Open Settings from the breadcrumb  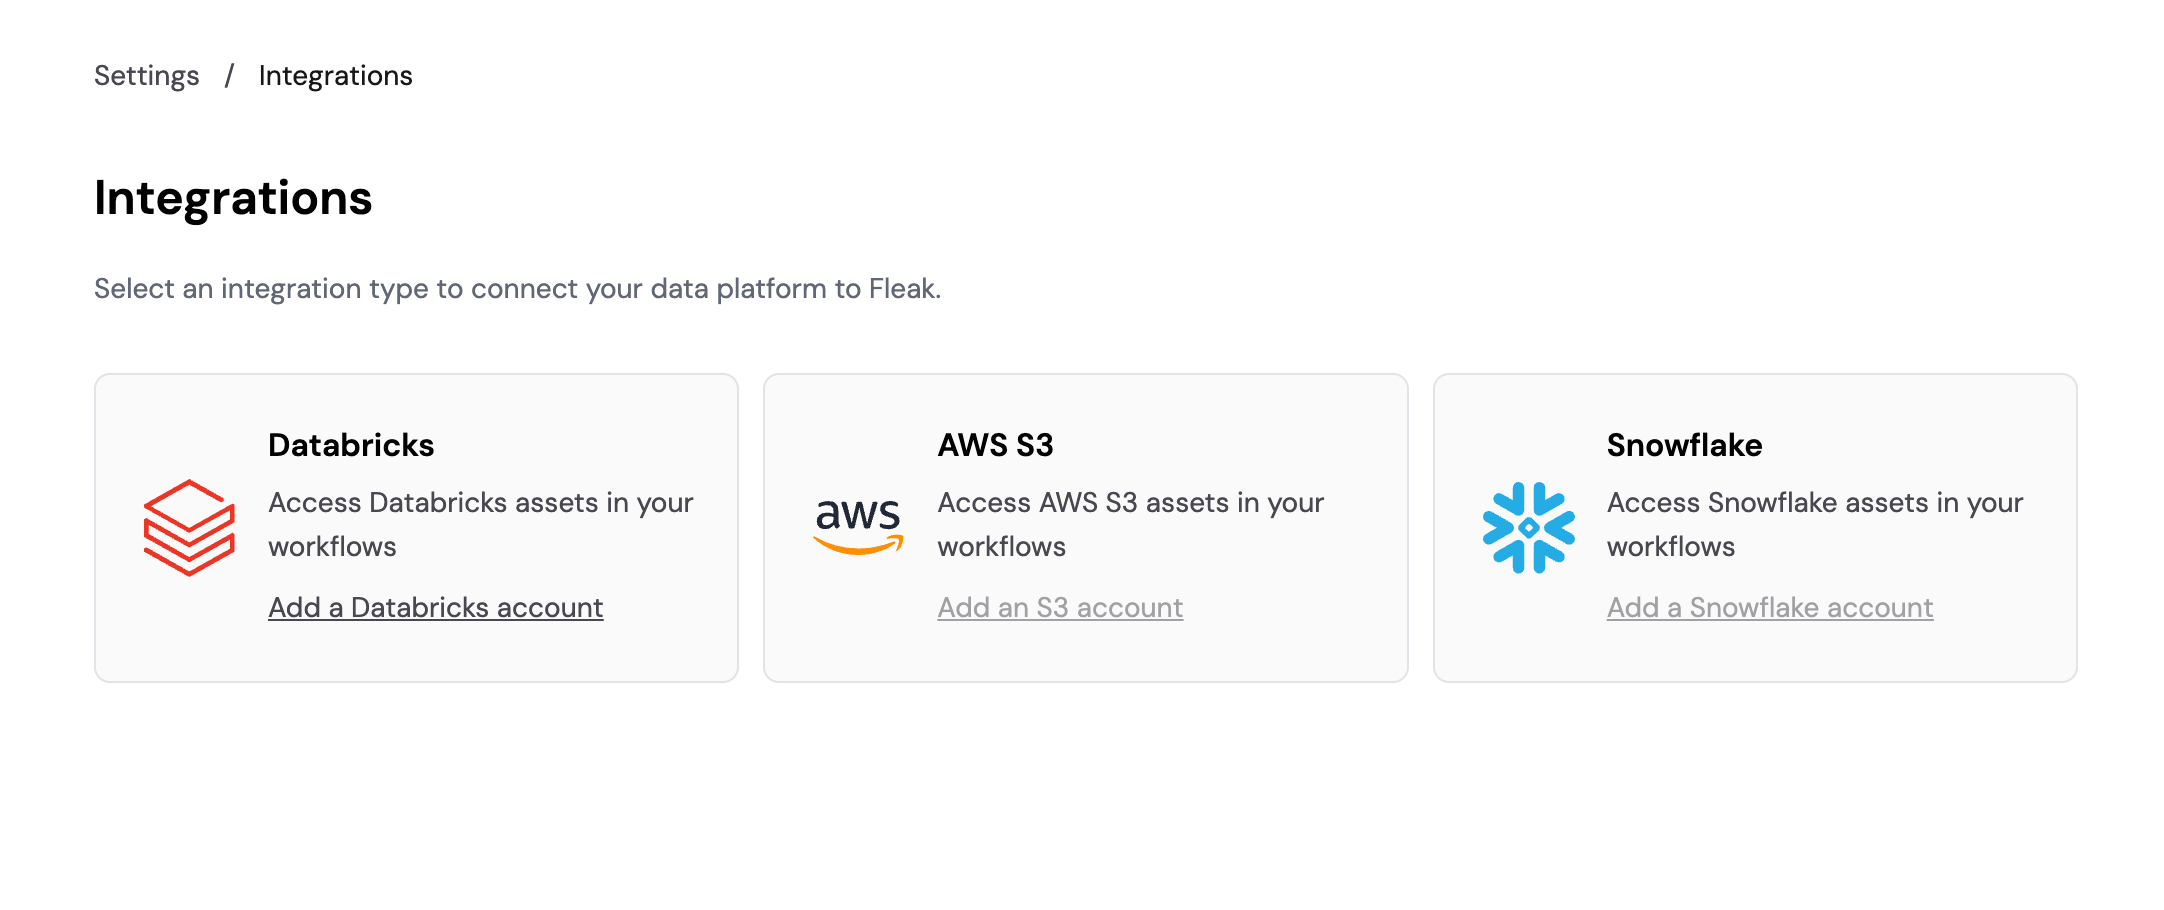(147, 75)
